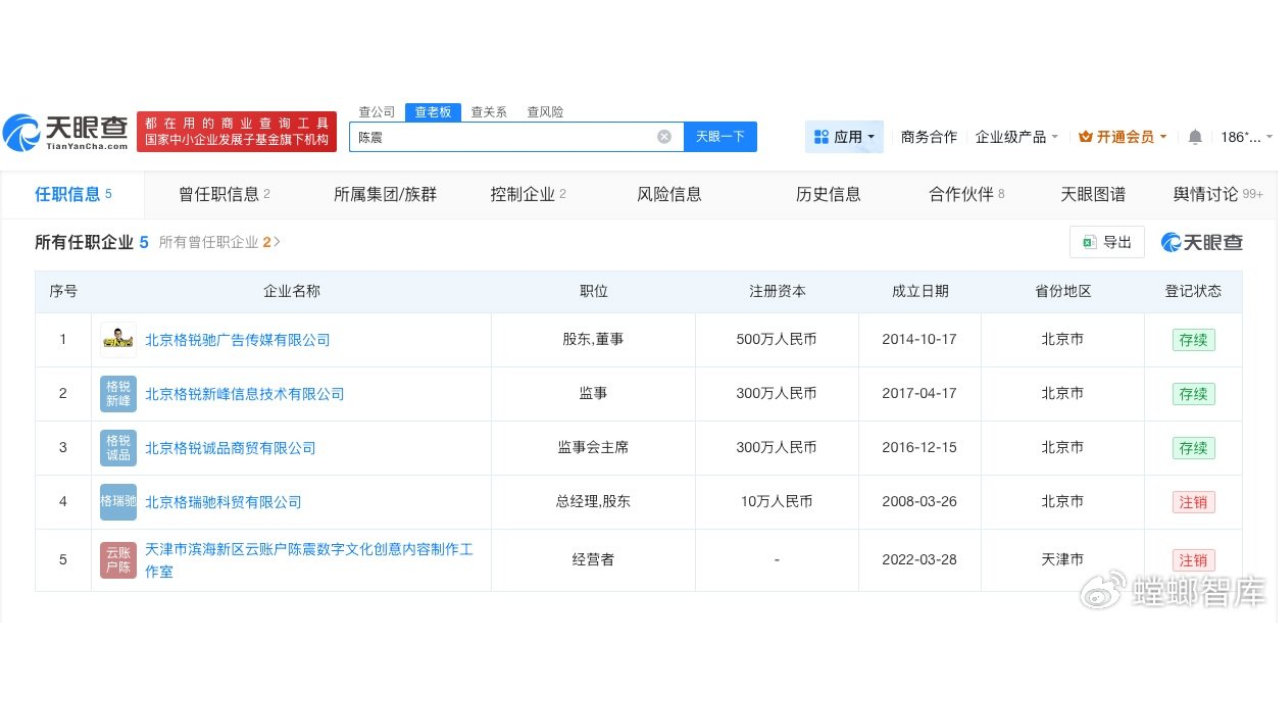Switch to the 所属集团/族群 tab

(385, 194)
